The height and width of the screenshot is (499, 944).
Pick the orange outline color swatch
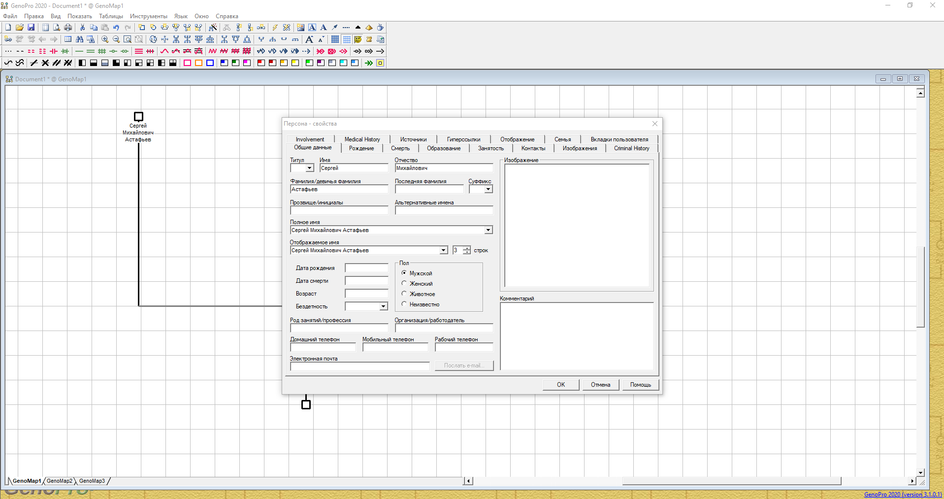198,63
